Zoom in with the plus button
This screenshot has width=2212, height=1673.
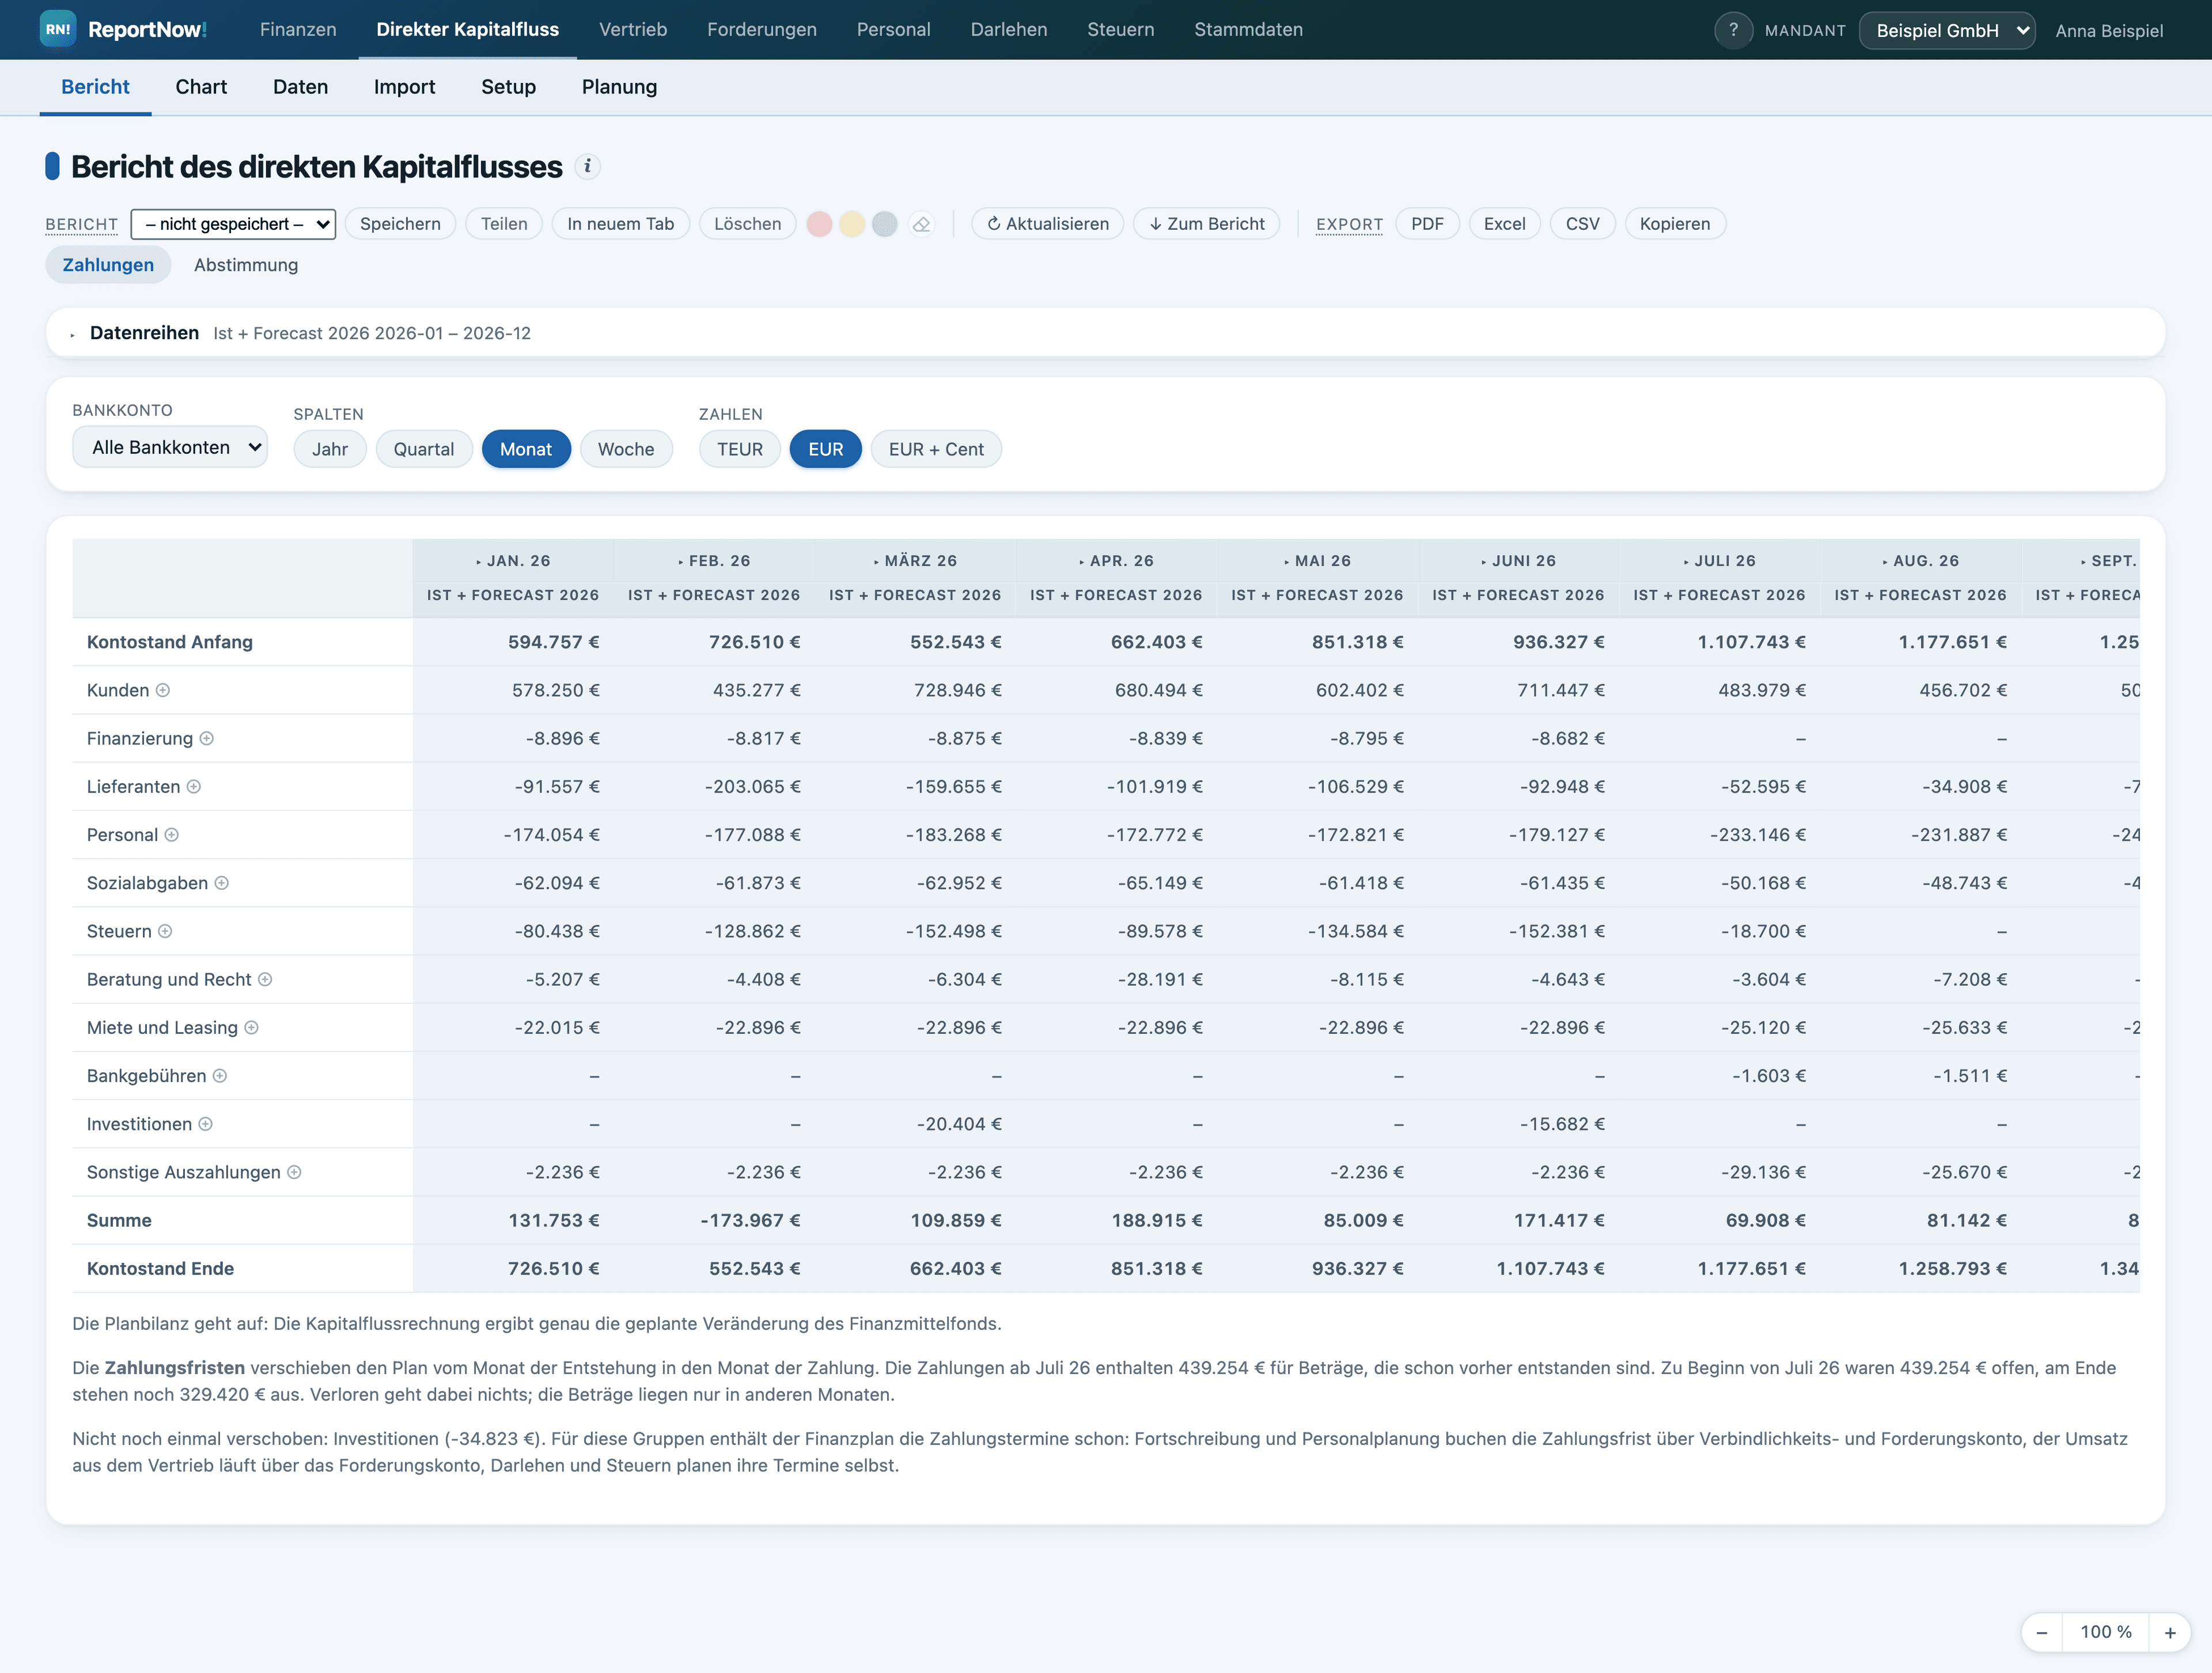tap(2170, 1632)
